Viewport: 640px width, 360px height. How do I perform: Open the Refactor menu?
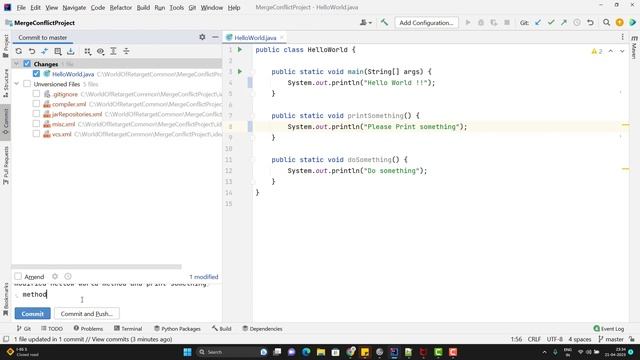[x=120, y=7]
